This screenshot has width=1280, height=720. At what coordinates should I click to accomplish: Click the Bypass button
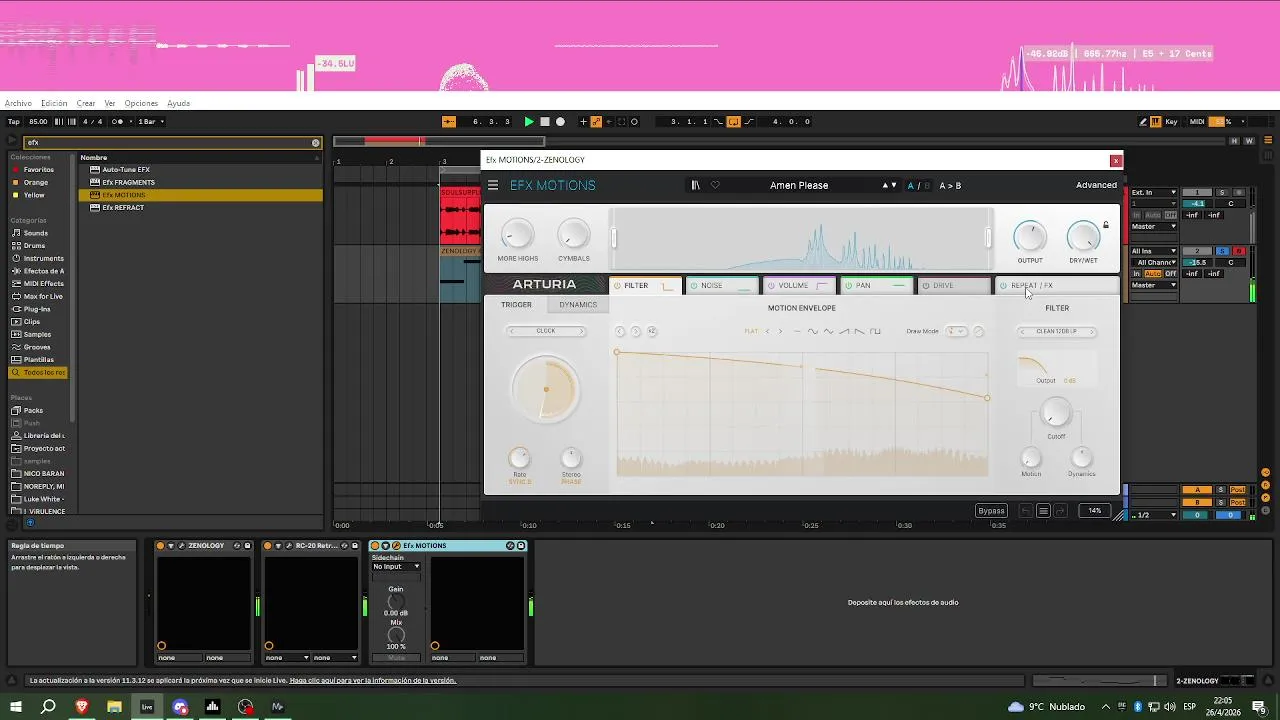991,511
